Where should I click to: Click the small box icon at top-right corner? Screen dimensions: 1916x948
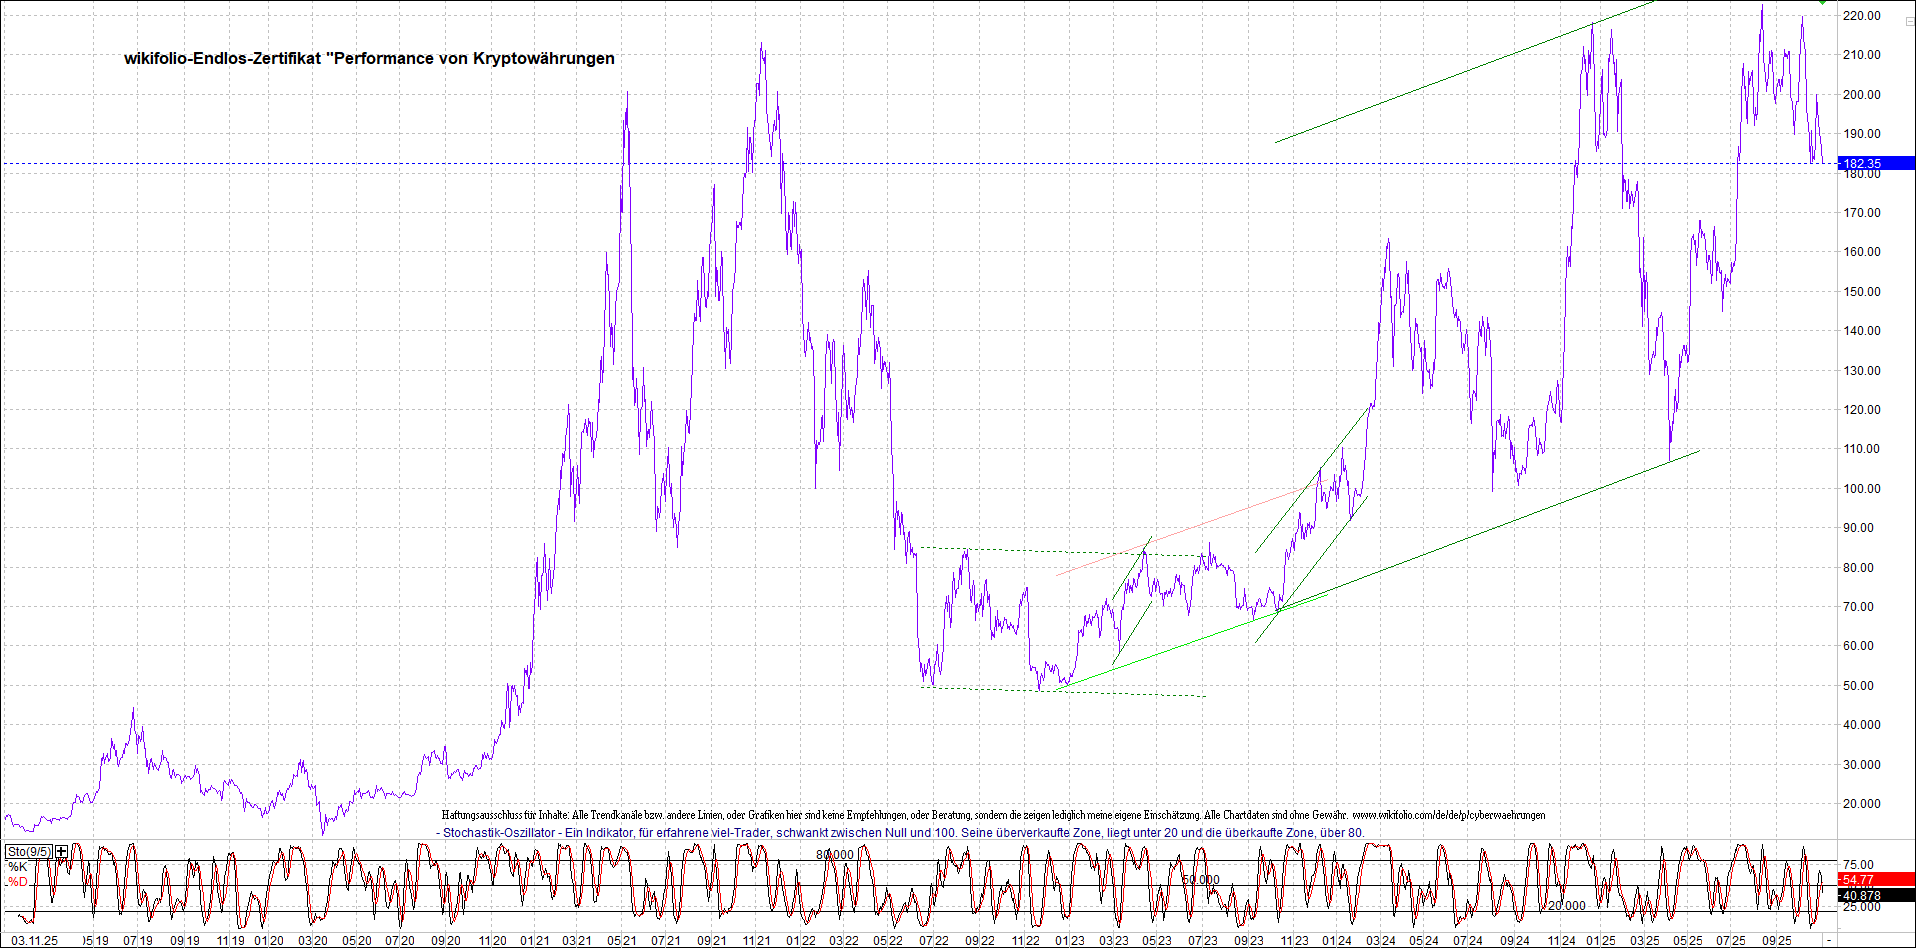pyautogui.click(x=1908, y=21)
